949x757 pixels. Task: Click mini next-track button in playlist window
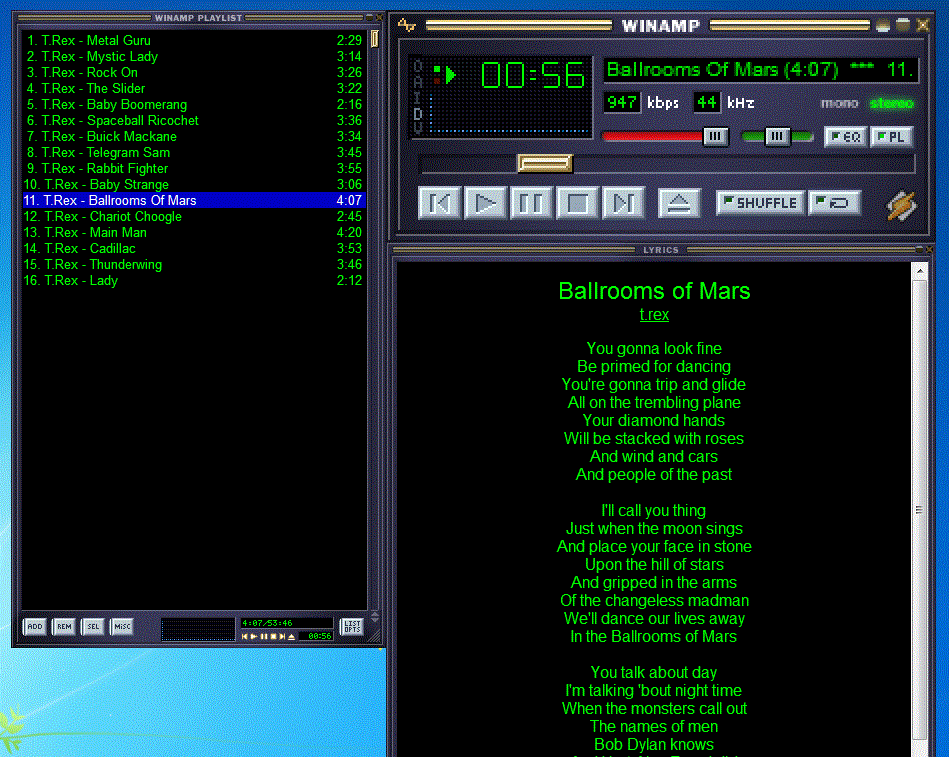pos(283,637)
